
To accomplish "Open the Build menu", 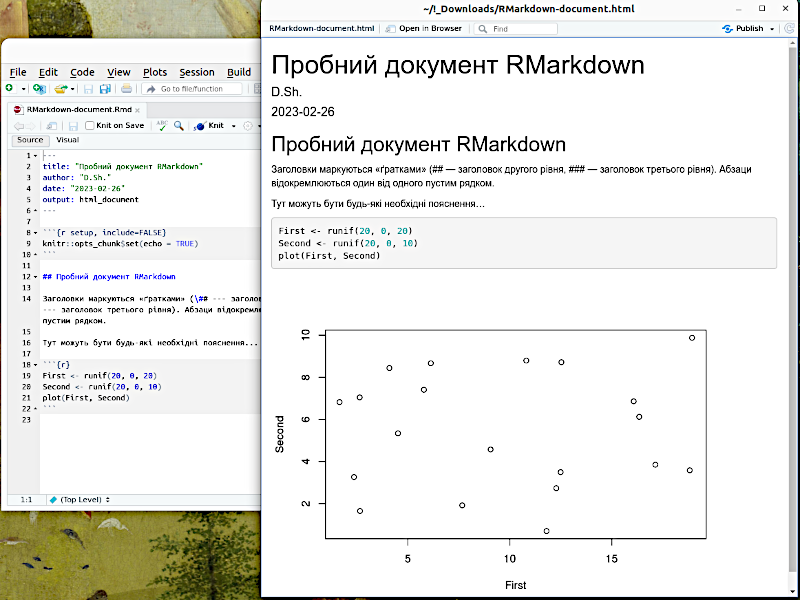I will pyautogui.click(x=239, y=72).
